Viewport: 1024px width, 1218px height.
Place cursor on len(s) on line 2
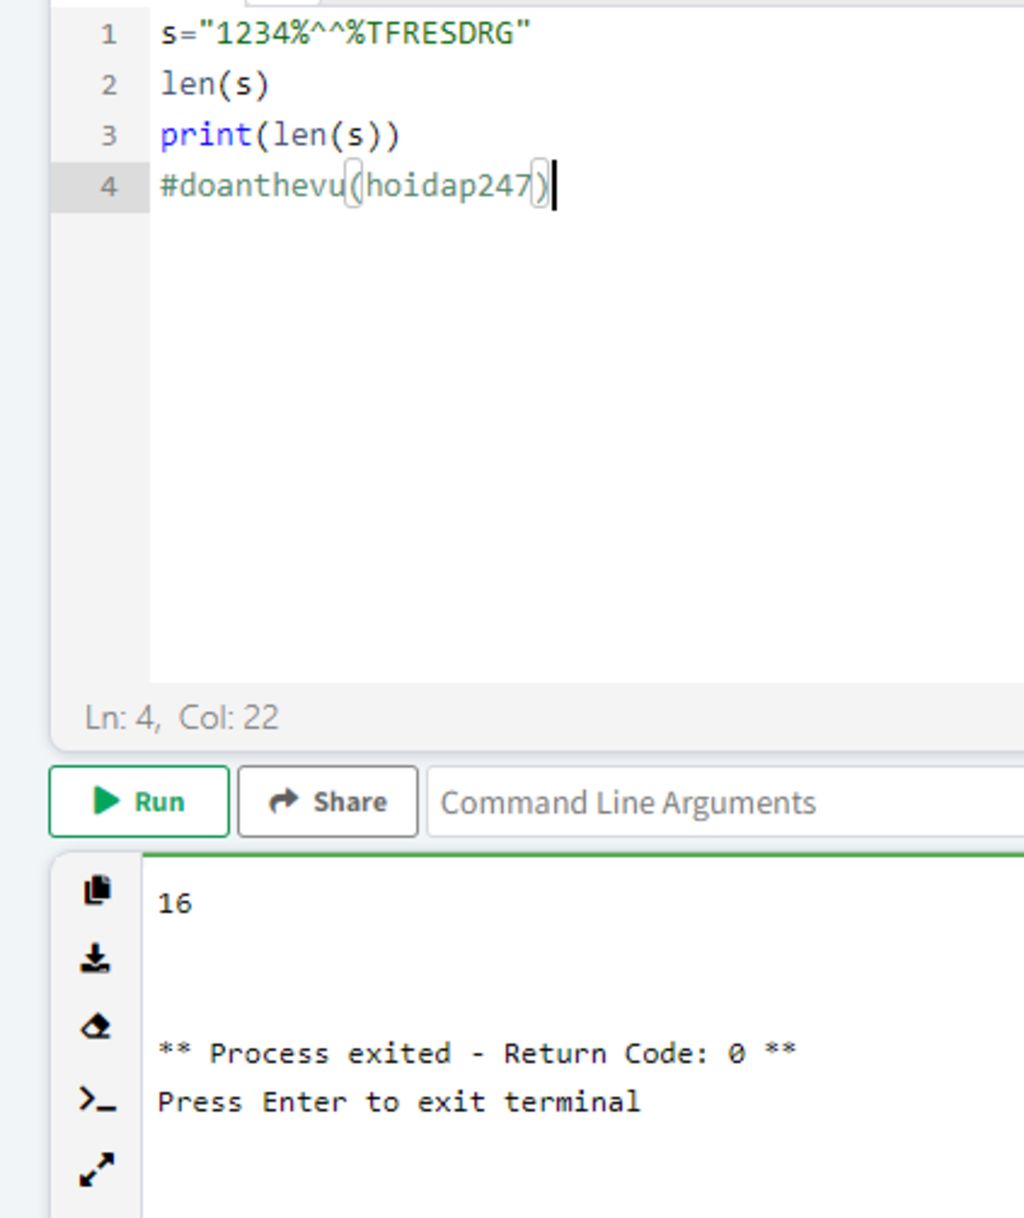(x=215, y=84)
